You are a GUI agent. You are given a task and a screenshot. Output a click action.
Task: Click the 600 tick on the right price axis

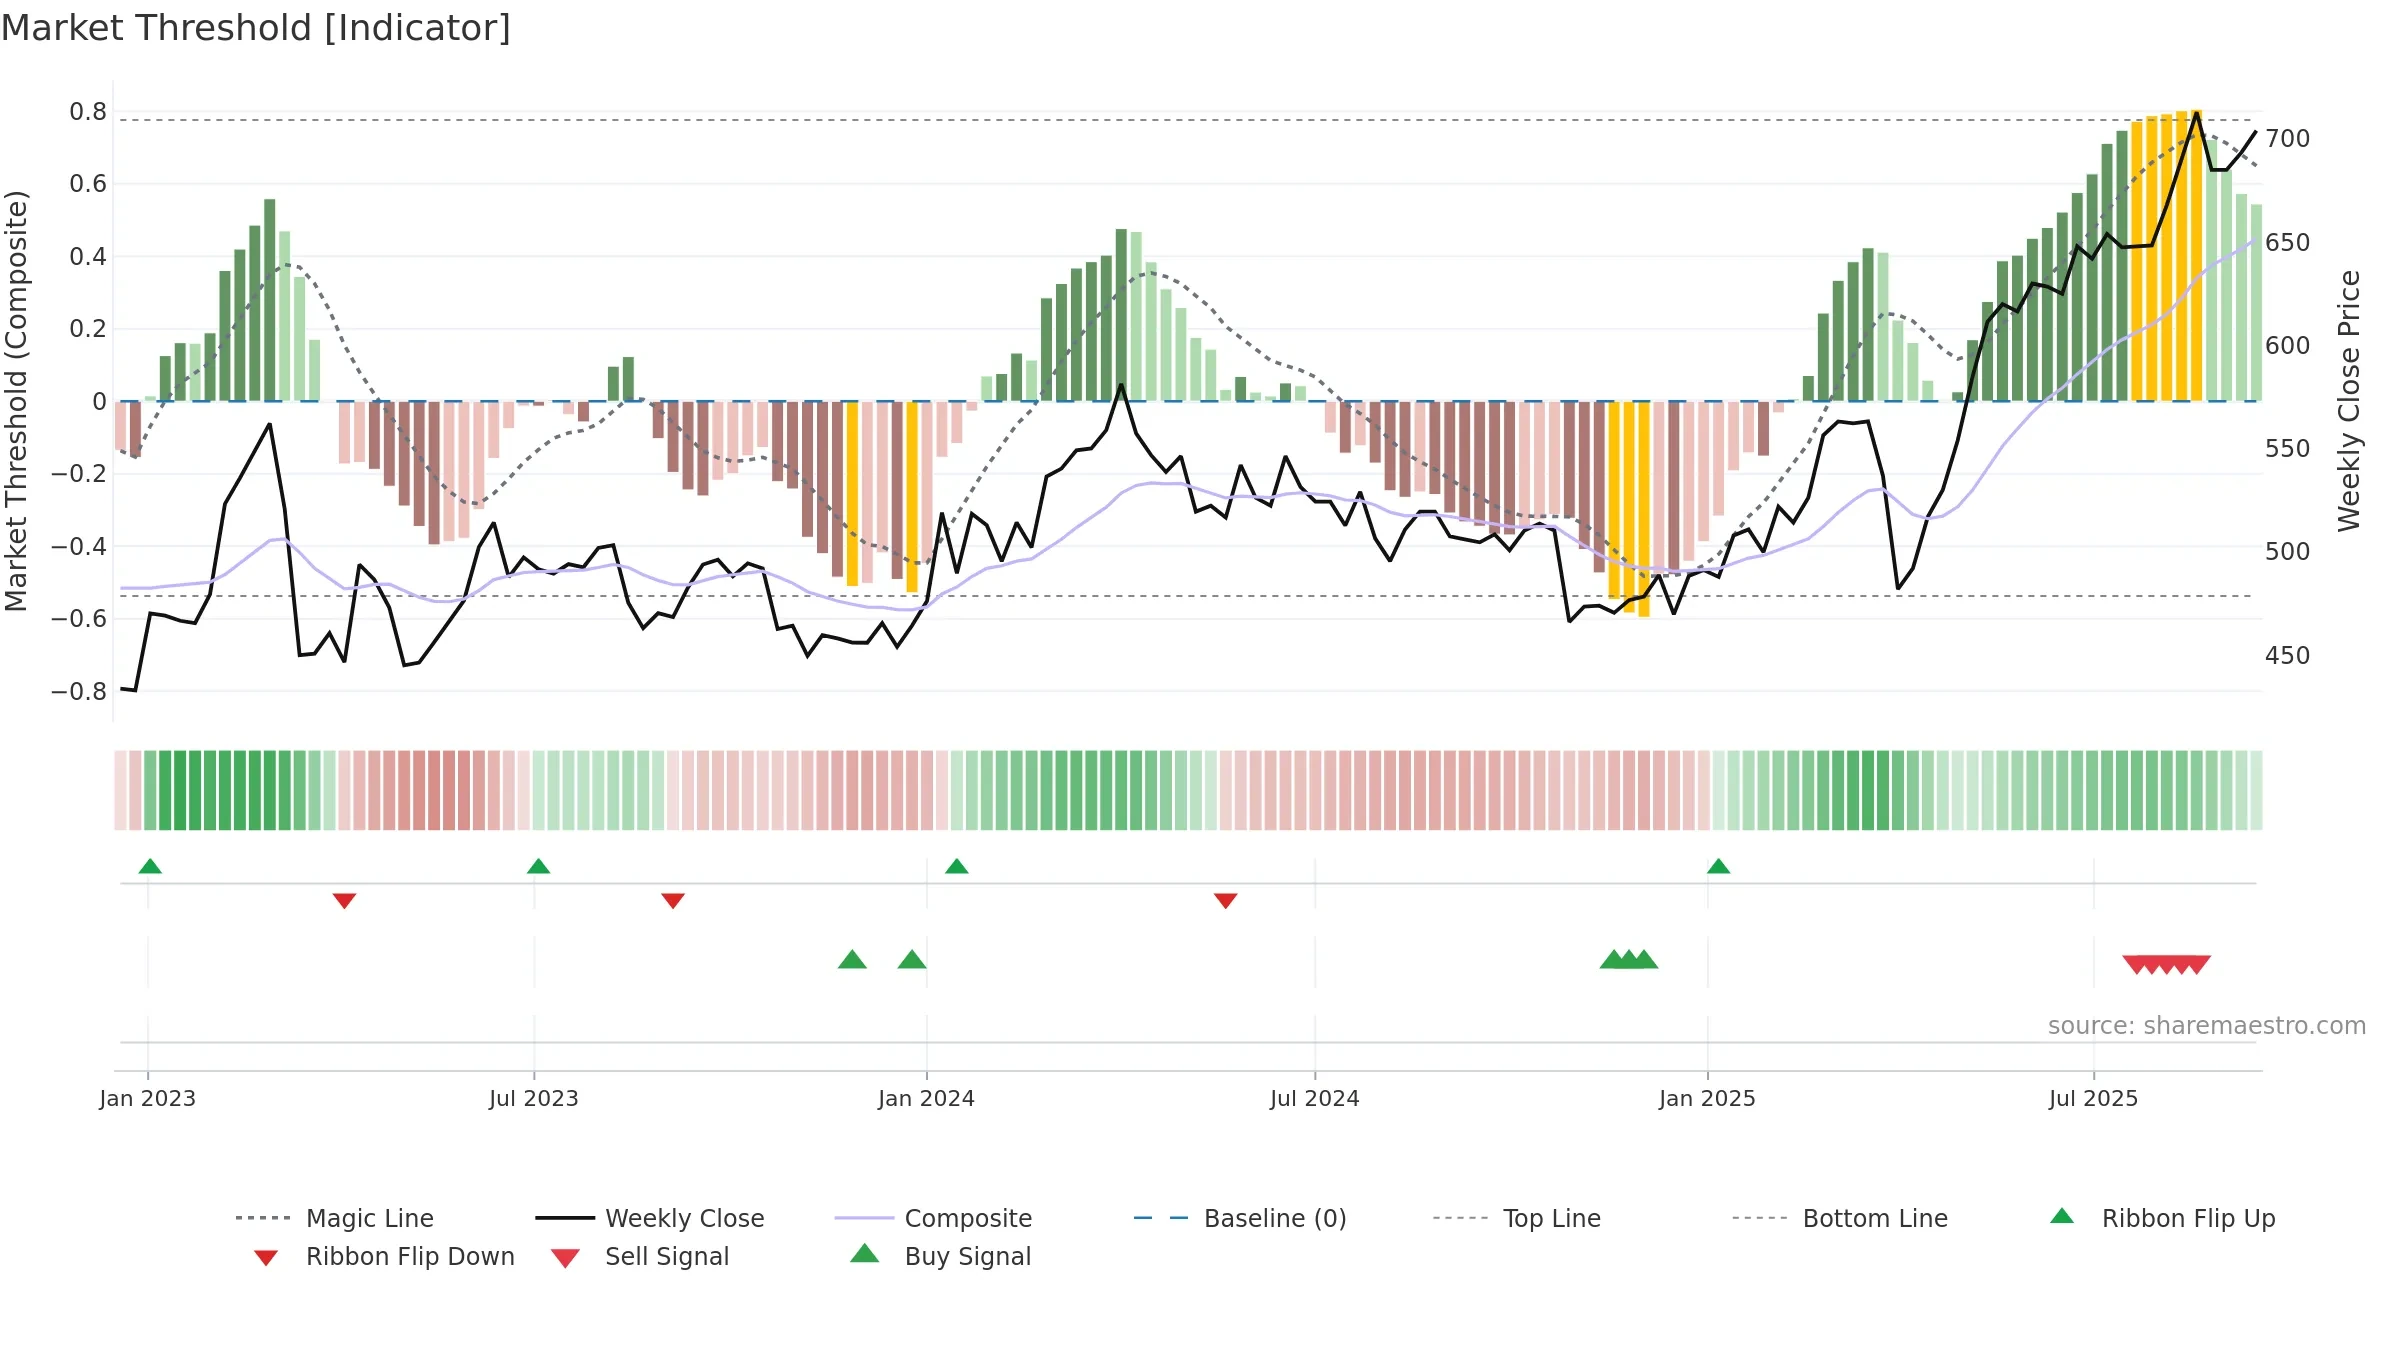(x=2288, y=346)
